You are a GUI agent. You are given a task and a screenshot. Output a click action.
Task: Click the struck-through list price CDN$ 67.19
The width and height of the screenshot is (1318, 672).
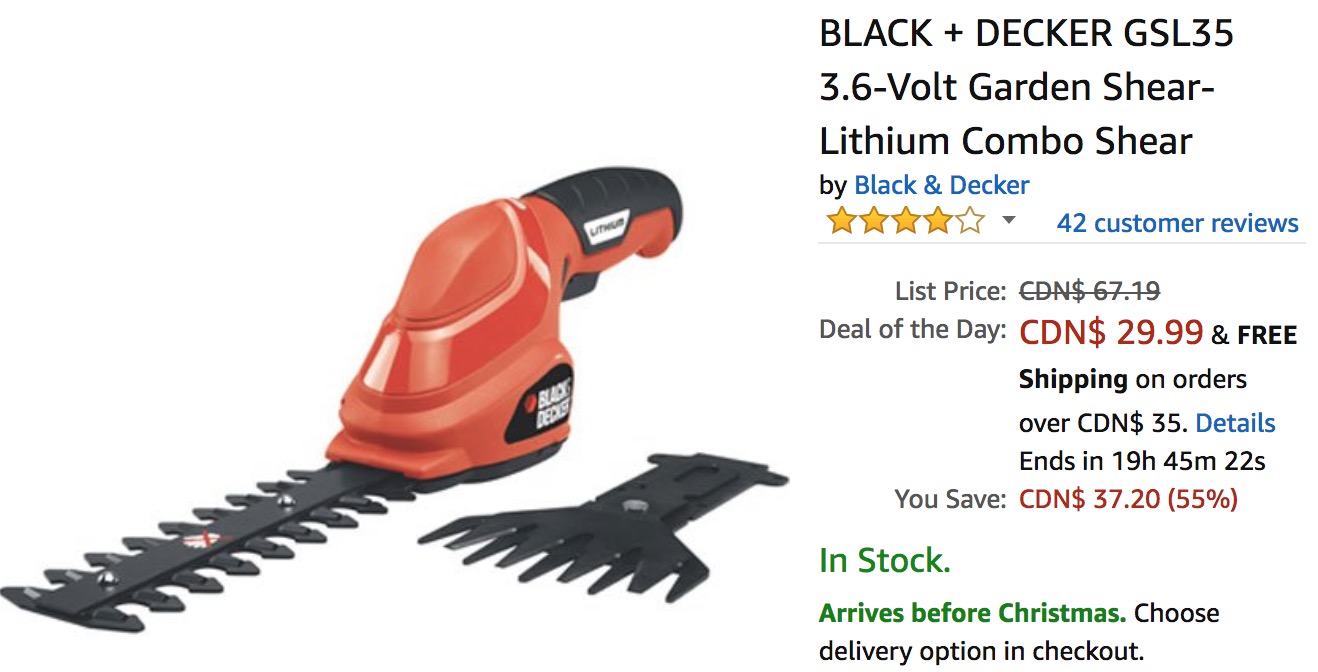click(1089, 291)
